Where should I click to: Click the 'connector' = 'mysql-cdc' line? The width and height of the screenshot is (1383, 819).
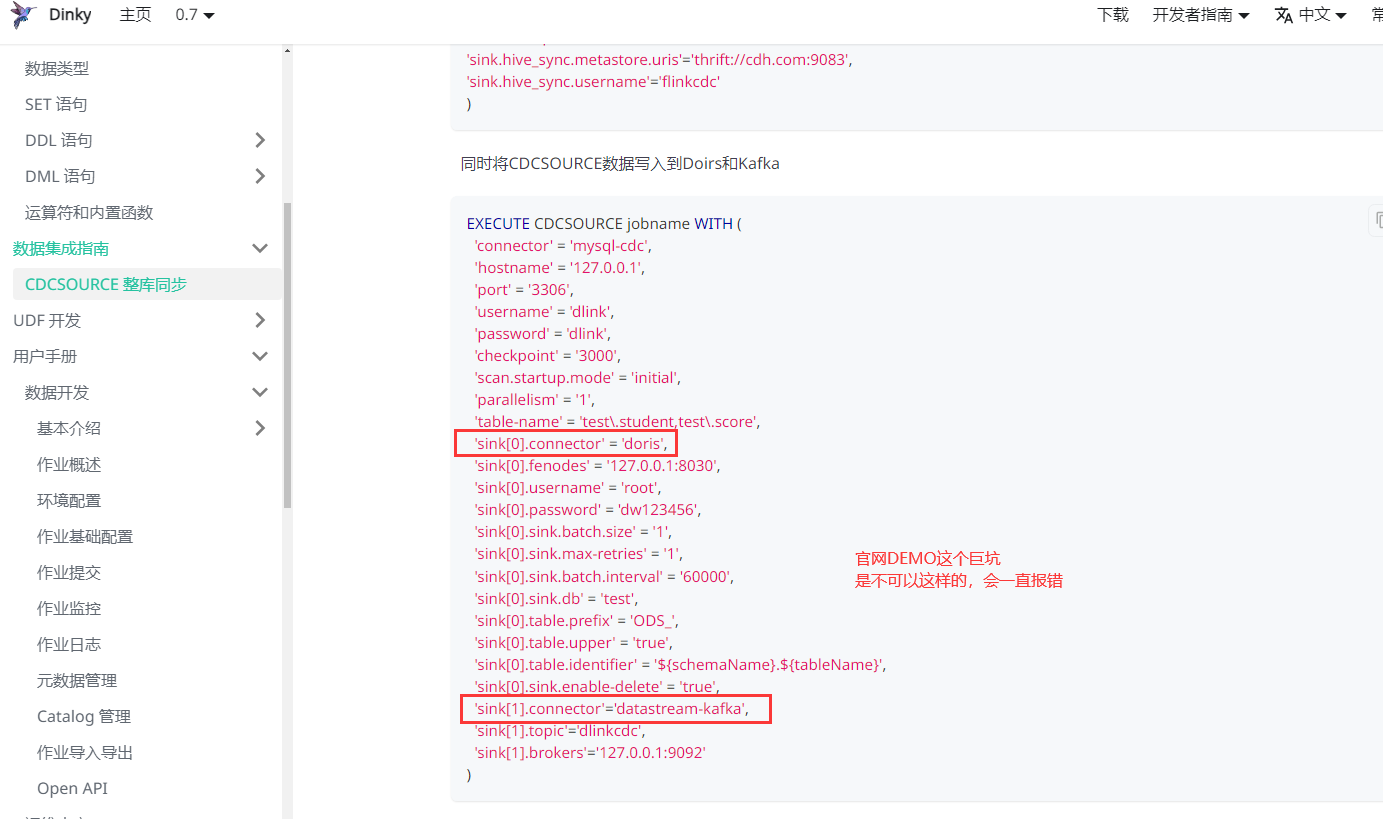click(564, 246)
